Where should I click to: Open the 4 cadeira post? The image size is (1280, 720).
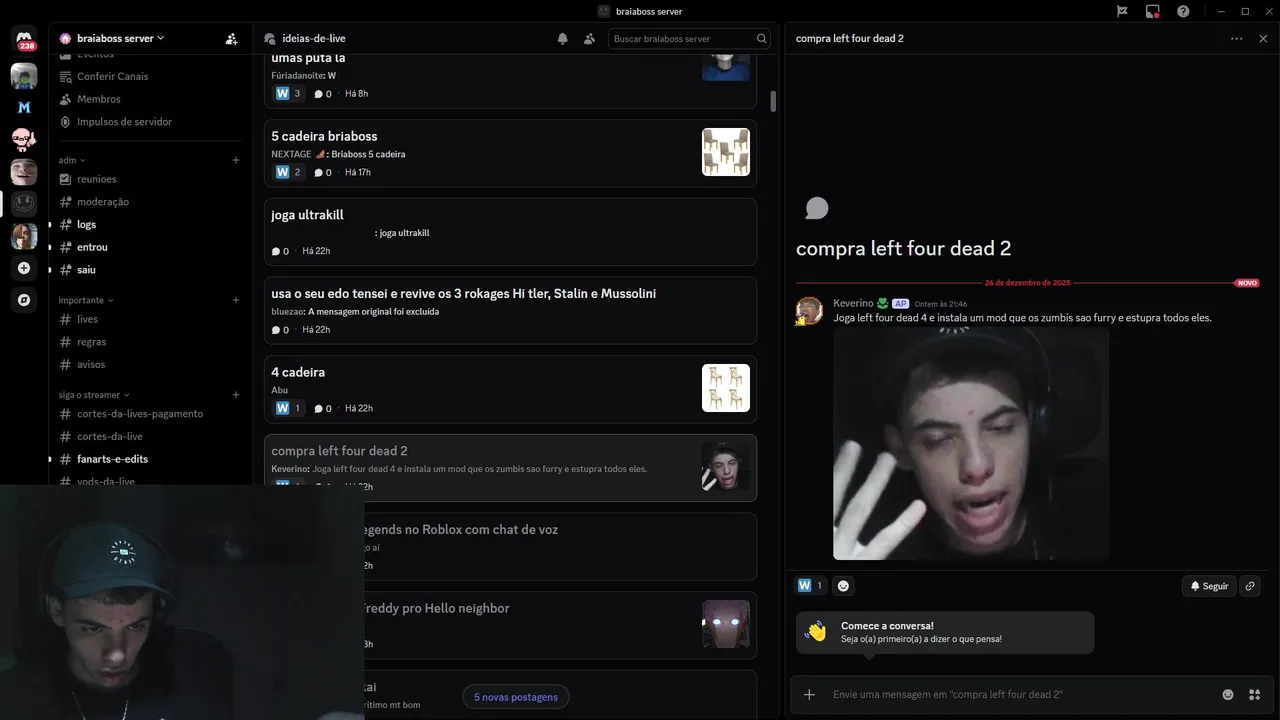pos(510,389)
